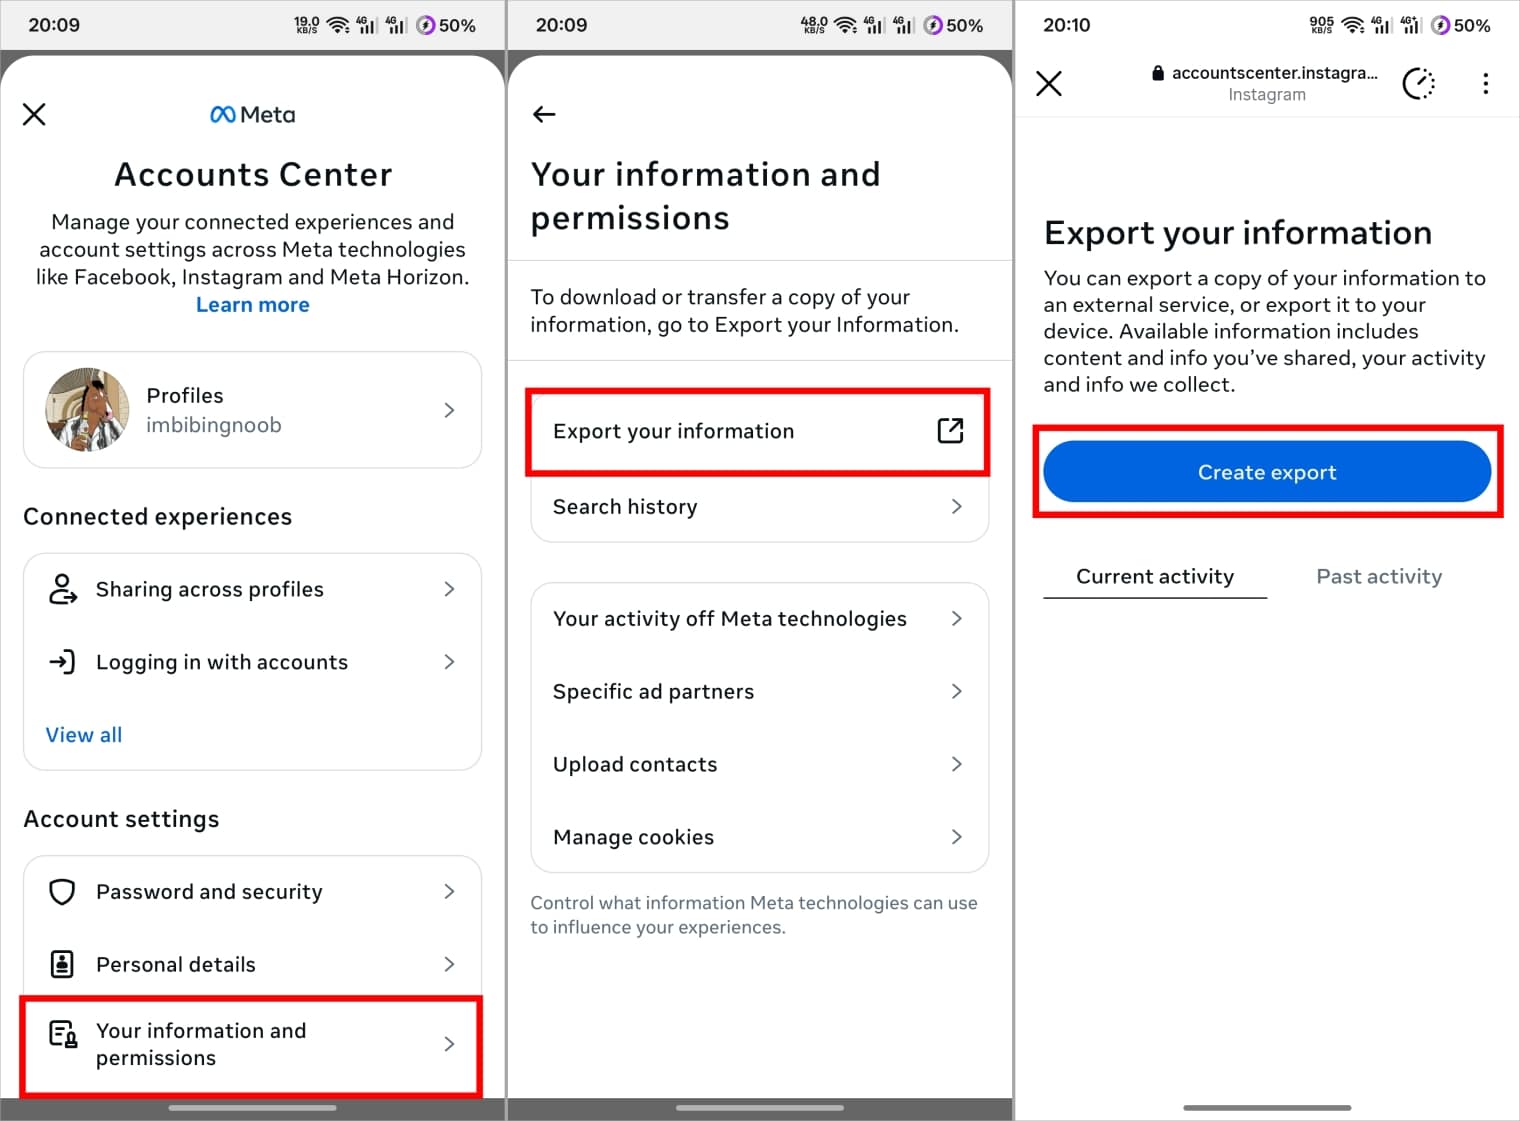Open the browser three-dot overflow menu

[1486, 84]
